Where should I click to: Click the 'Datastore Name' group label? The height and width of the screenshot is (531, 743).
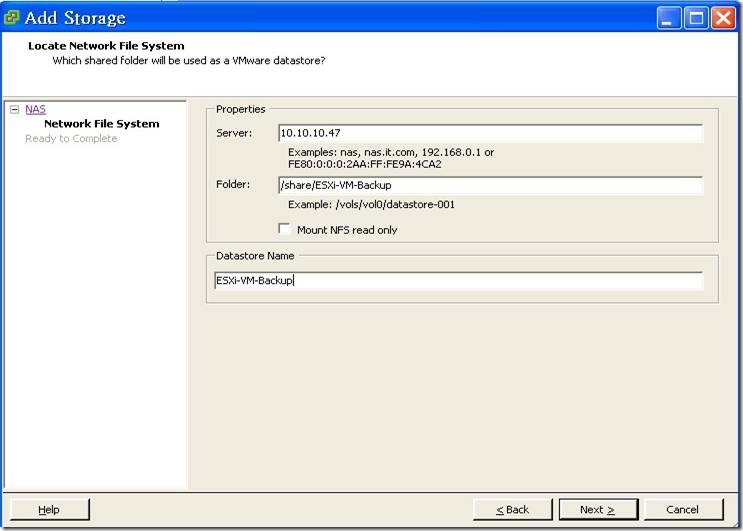pyautogui.click(x=255, y=256)
